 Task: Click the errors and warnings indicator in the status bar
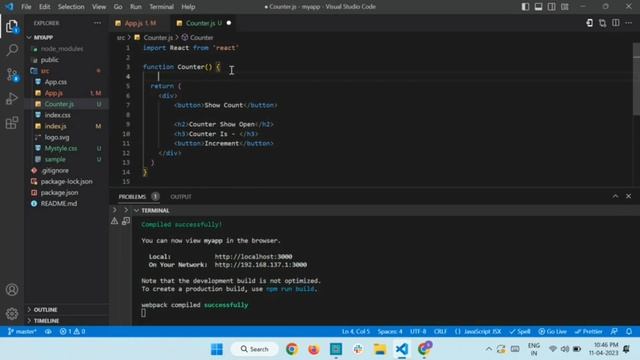(x=73, y=331)
